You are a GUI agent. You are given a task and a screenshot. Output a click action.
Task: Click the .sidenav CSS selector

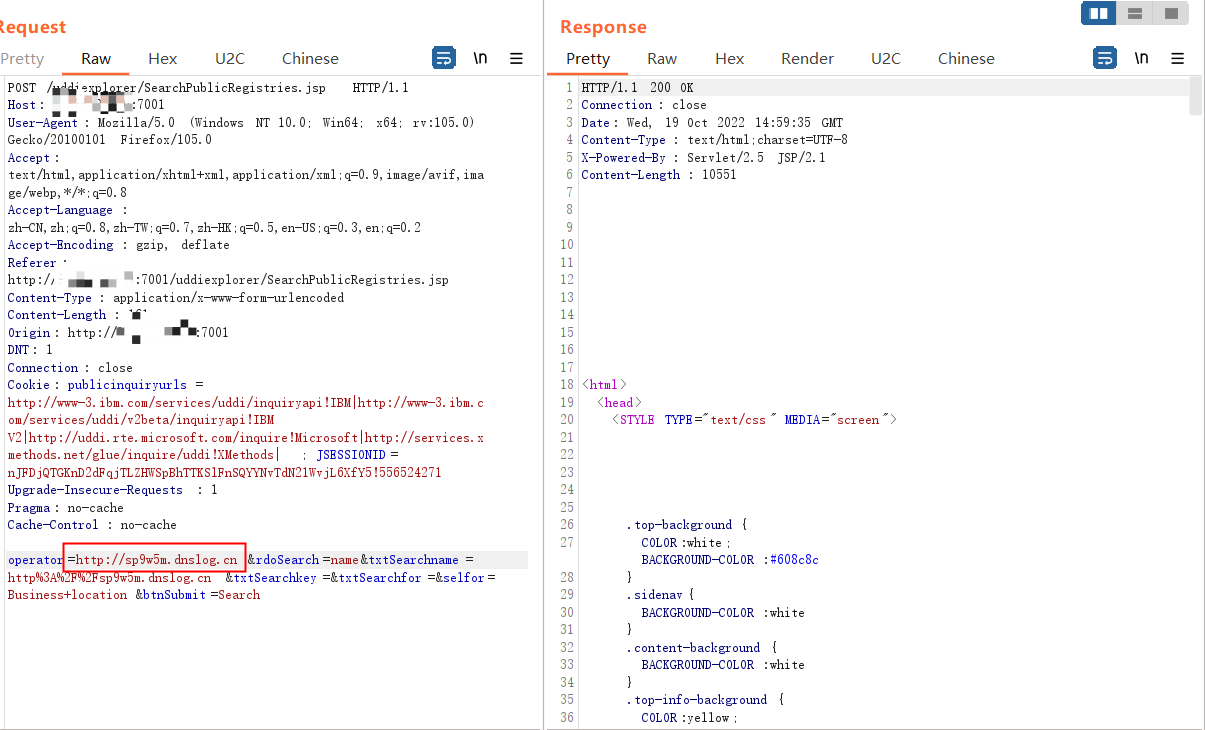pyautogui.click(x=653, y=595)
